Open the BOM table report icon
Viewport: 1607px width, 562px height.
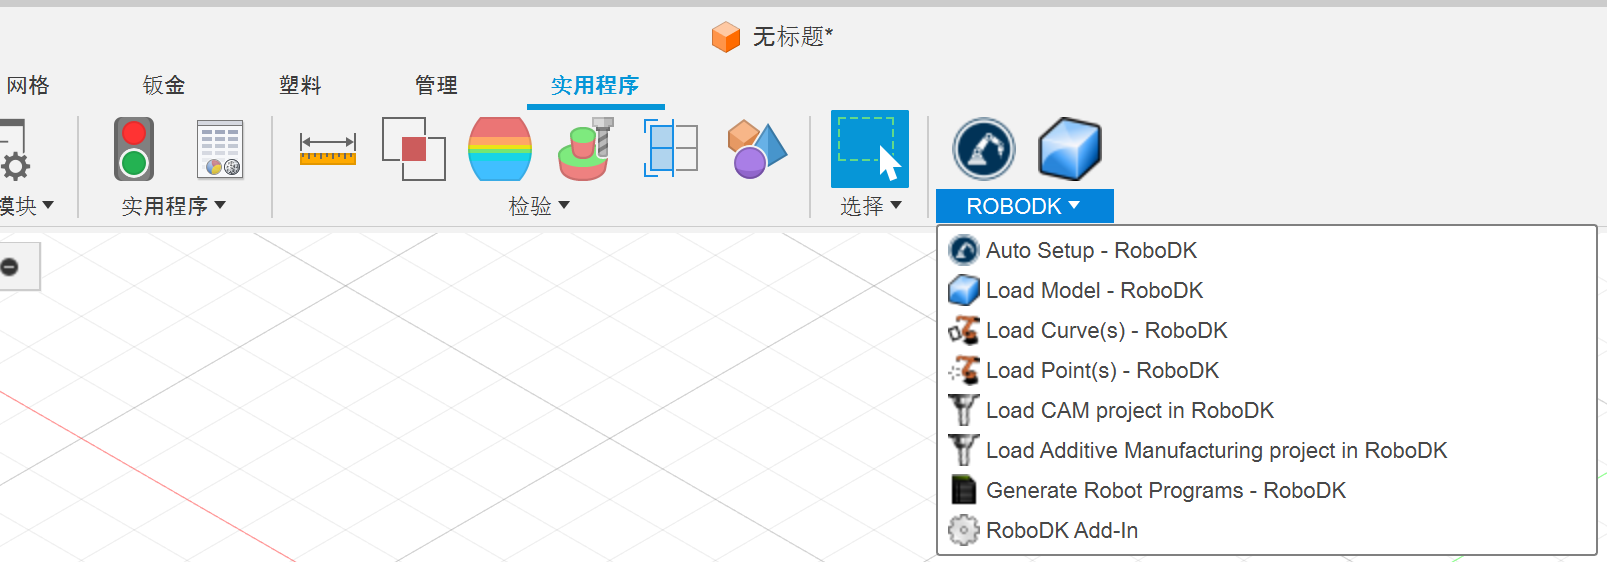[x=220, y=149]
